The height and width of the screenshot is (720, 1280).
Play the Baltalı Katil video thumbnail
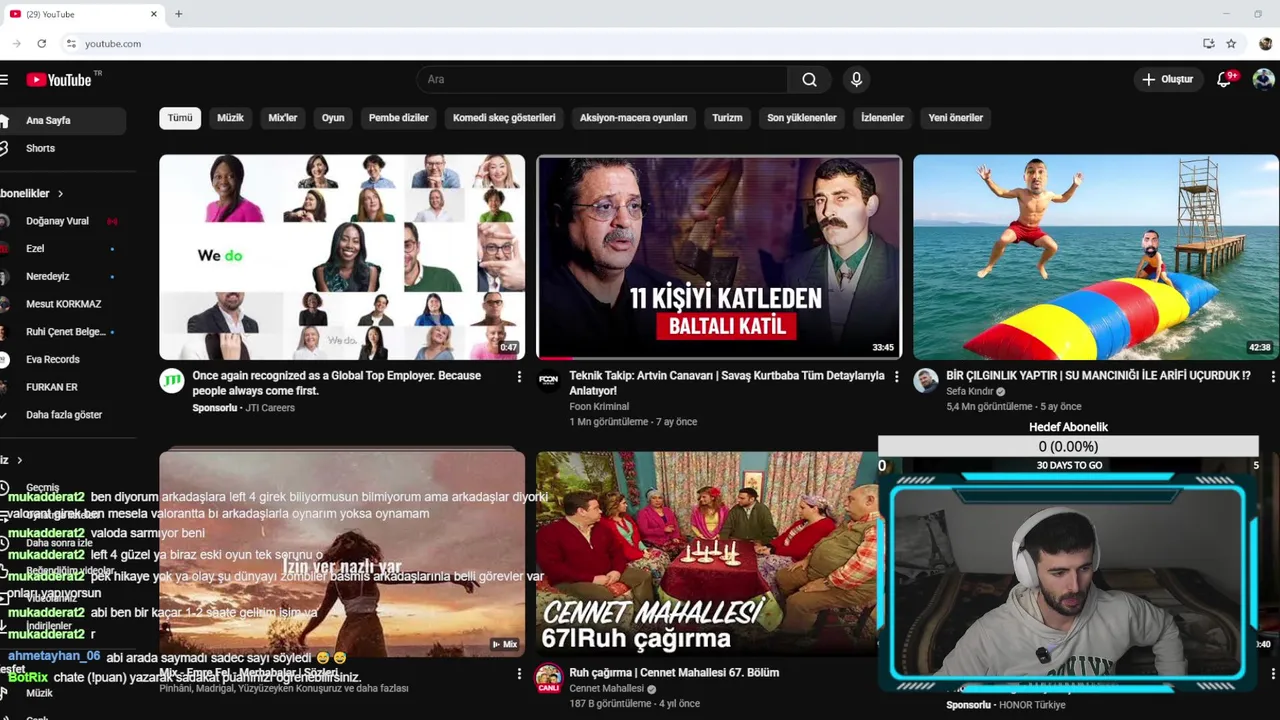tap(719, 257)
